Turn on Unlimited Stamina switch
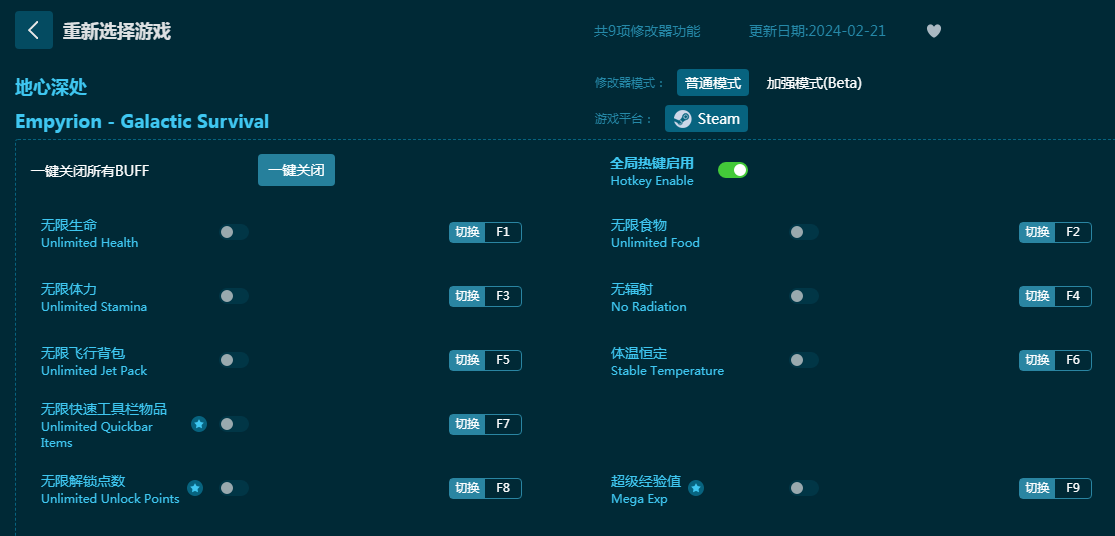This screenshot has height=536, width=1115. (x=234, y=296)
